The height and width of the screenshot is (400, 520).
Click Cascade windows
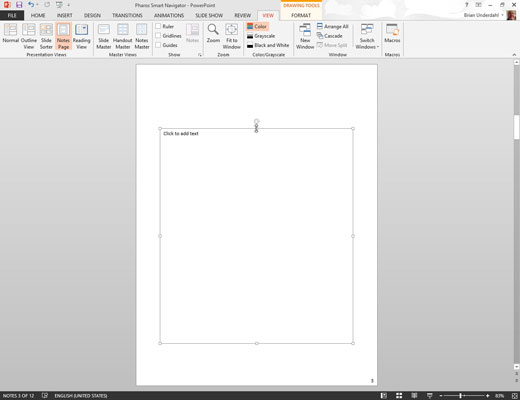pos(329,36)
